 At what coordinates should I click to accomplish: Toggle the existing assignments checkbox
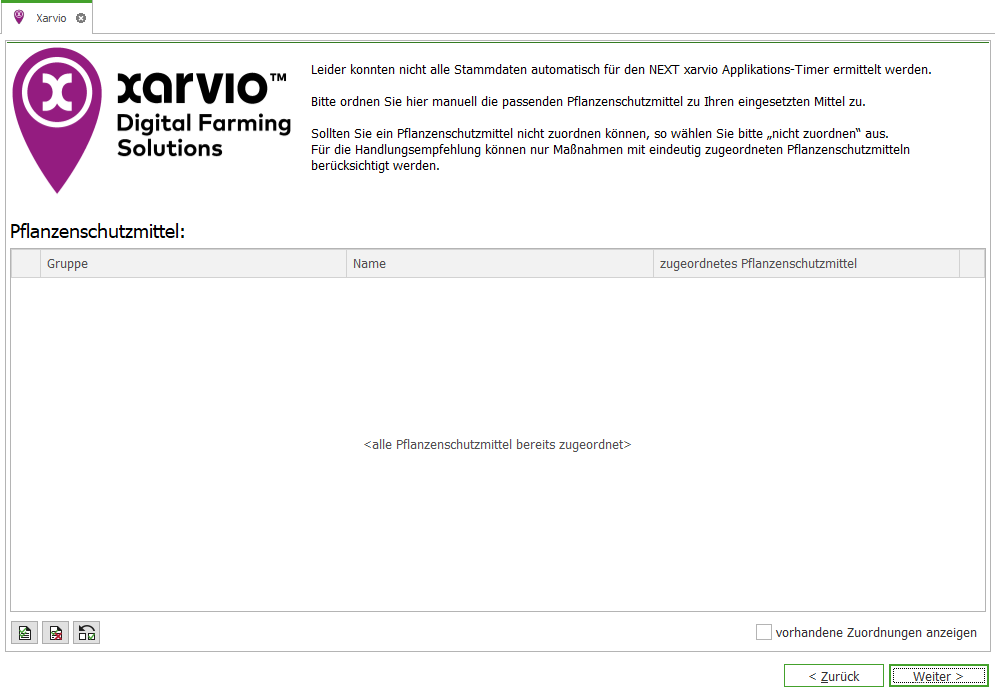[763, 632]
